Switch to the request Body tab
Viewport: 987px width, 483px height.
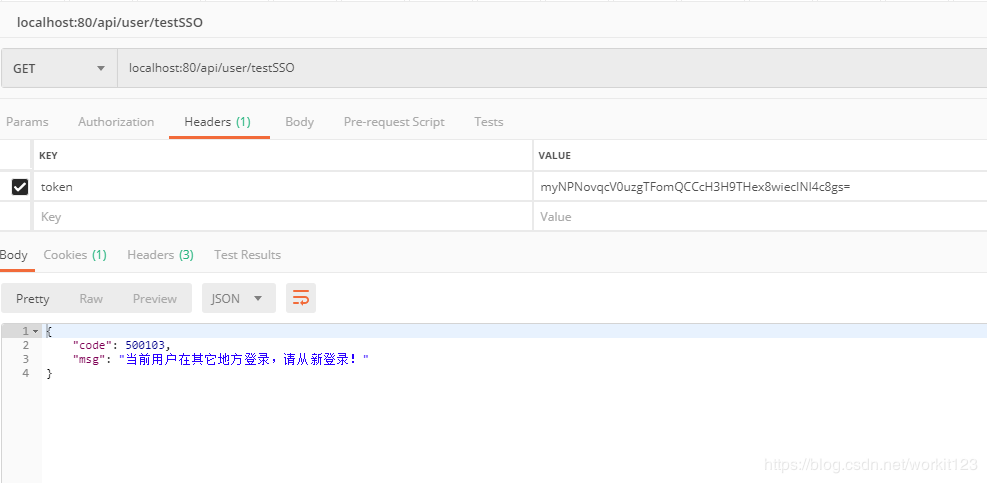[299, 122]
